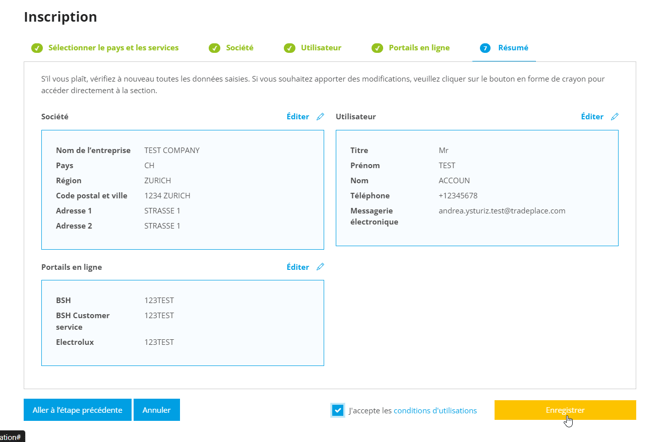Go to 'Sélectionner le pays et les services' step

pyautogui.click(x=113, y=48)
